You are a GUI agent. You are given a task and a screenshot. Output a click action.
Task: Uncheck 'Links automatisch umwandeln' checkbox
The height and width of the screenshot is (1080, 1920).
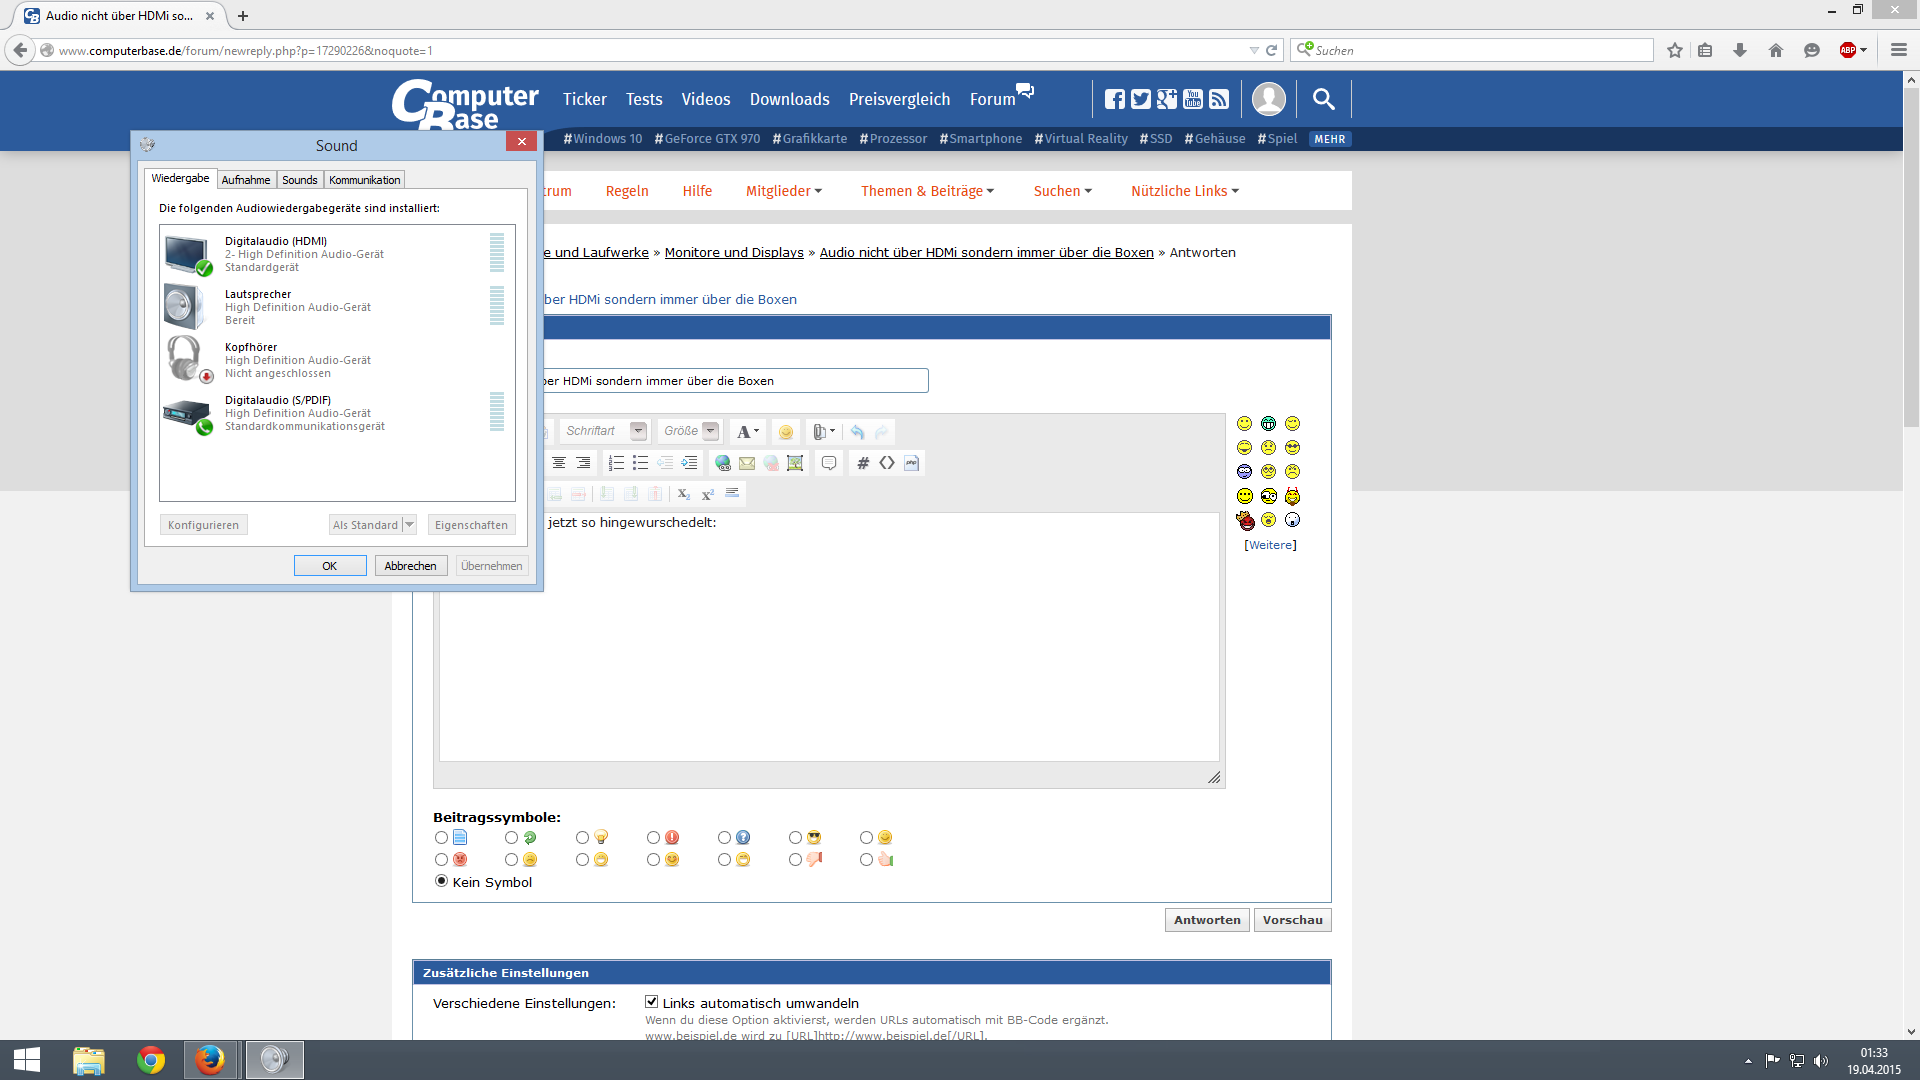click(x=651, y=1002)
